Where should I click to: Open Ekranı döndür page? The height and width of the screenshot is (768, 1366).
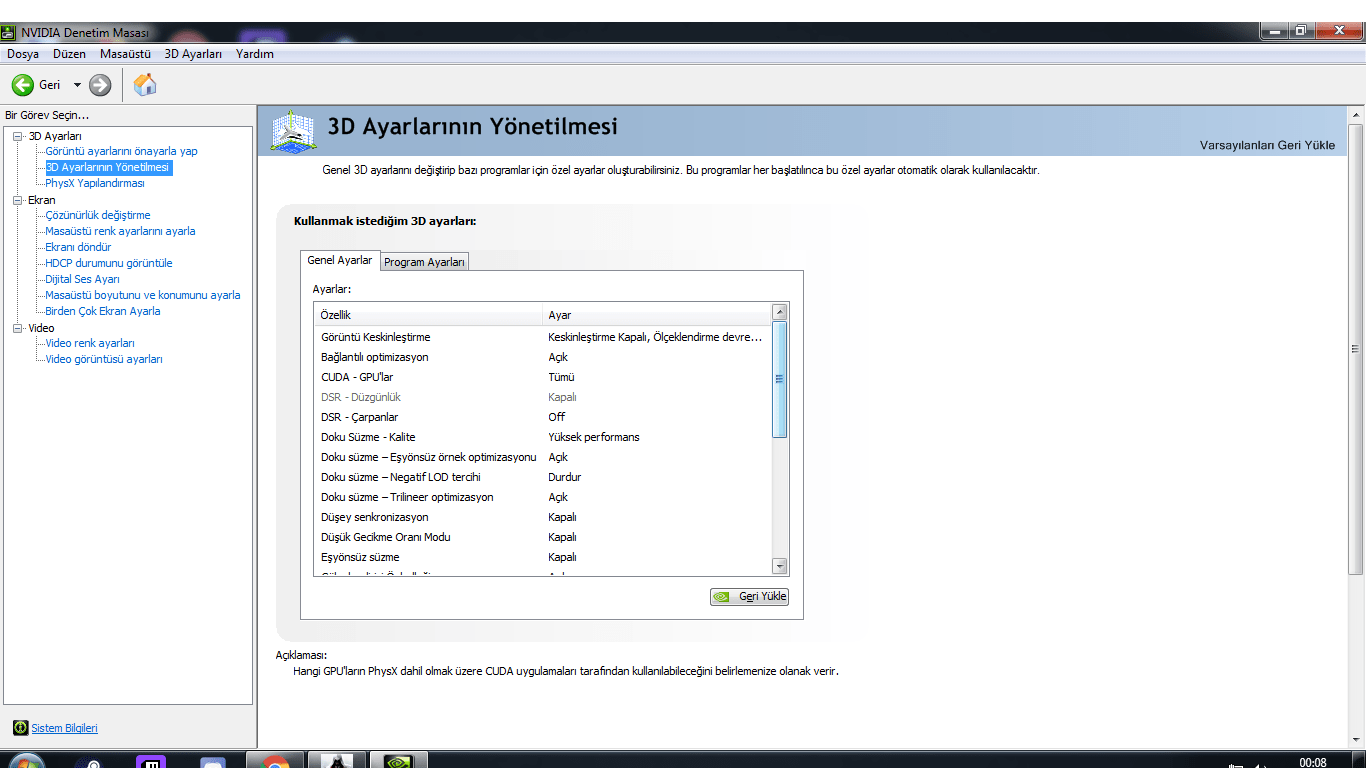tap(78, 247)
